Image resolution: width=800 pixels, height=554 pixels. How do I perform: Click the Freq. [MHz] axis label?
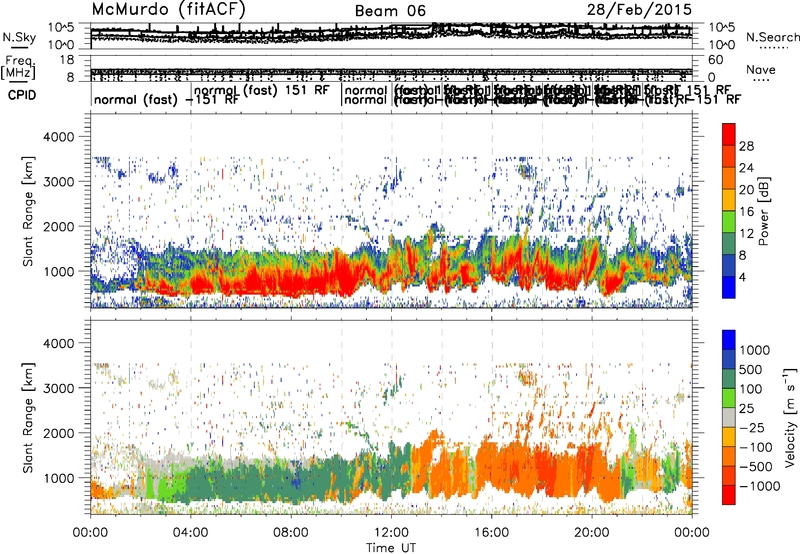click(18, 68)
